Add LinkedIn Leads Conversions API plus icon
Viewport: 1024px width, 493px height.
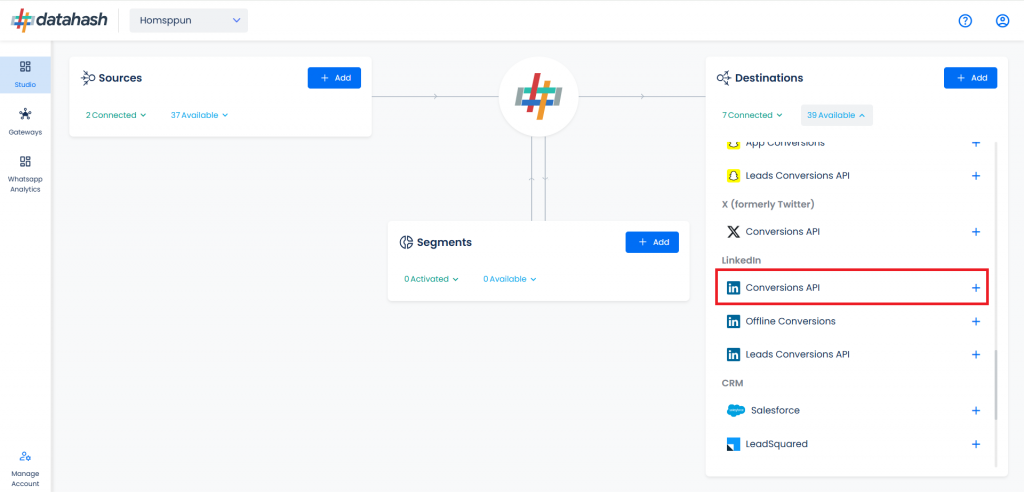click(976, 355)
